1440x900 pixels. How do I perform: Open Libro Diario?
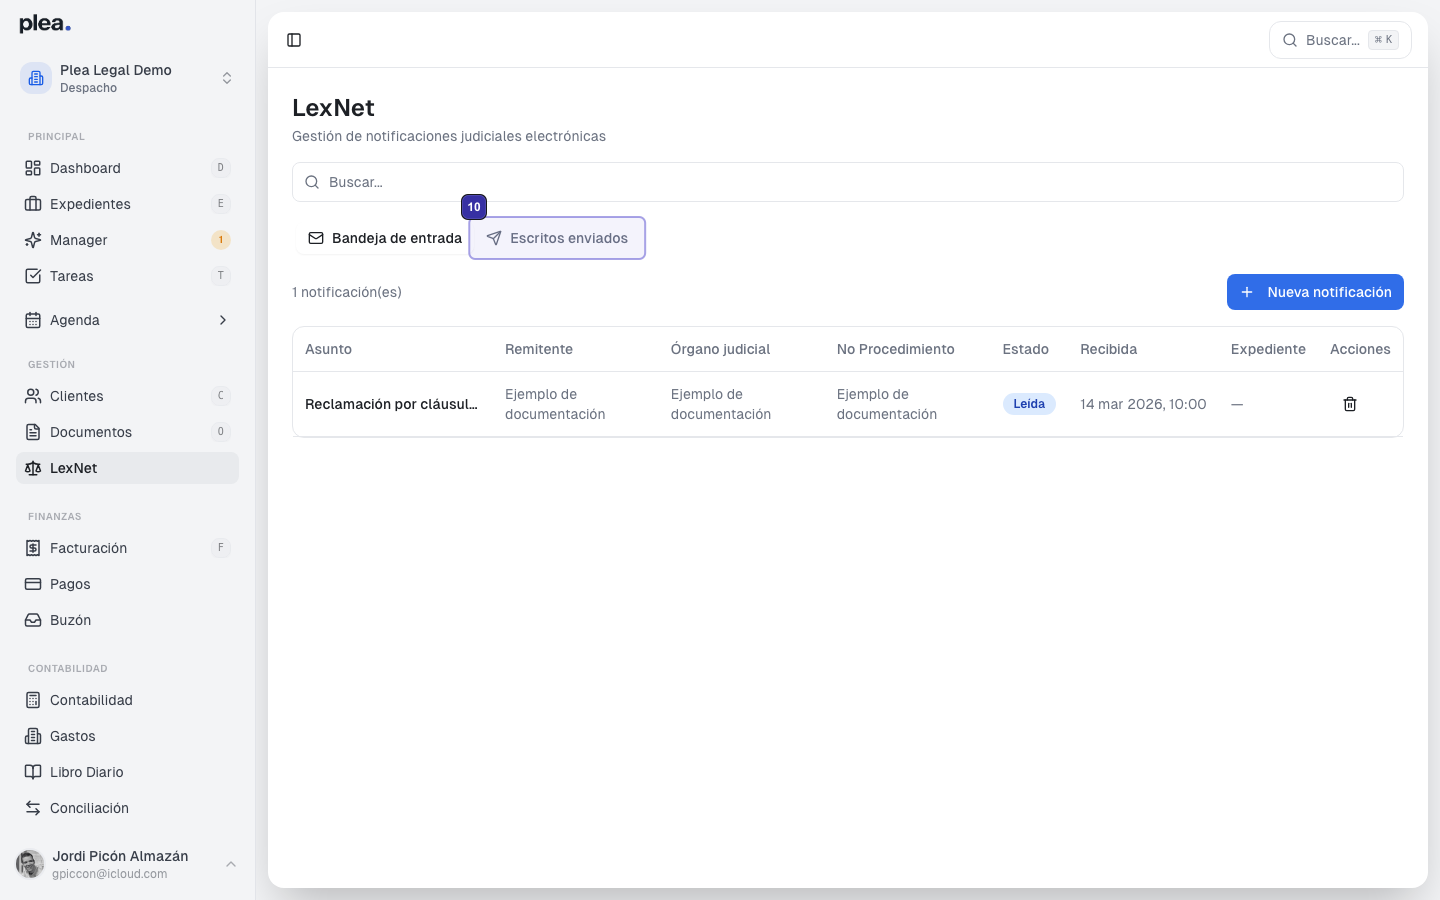[127, 772]
